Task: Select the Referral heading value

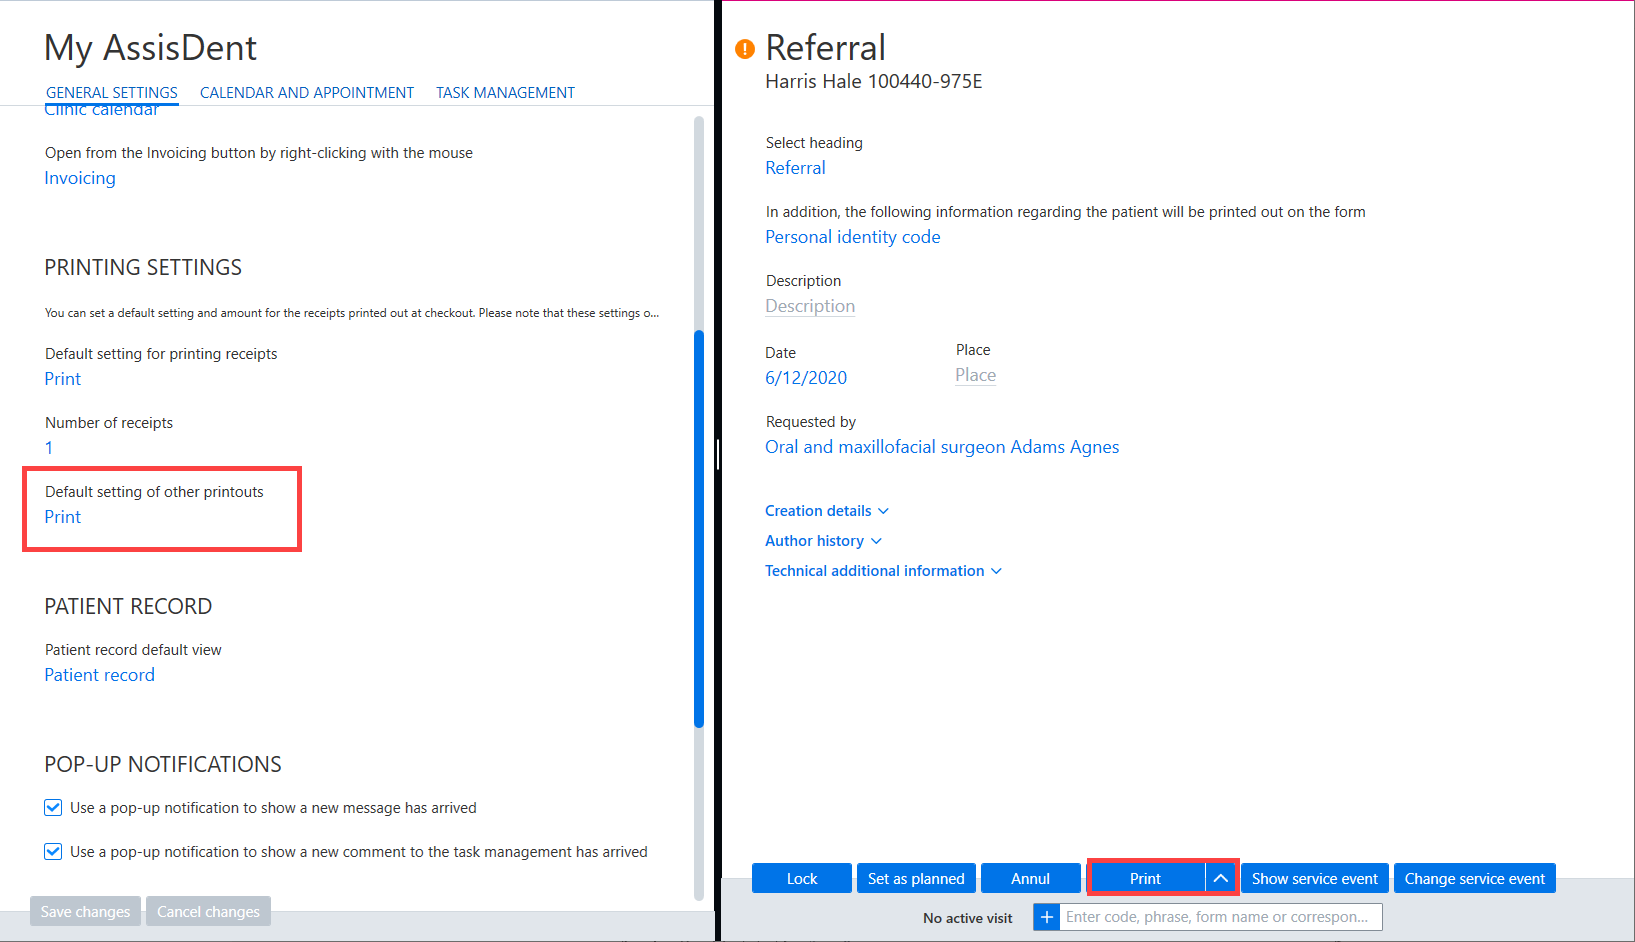Action: [796, 168]
